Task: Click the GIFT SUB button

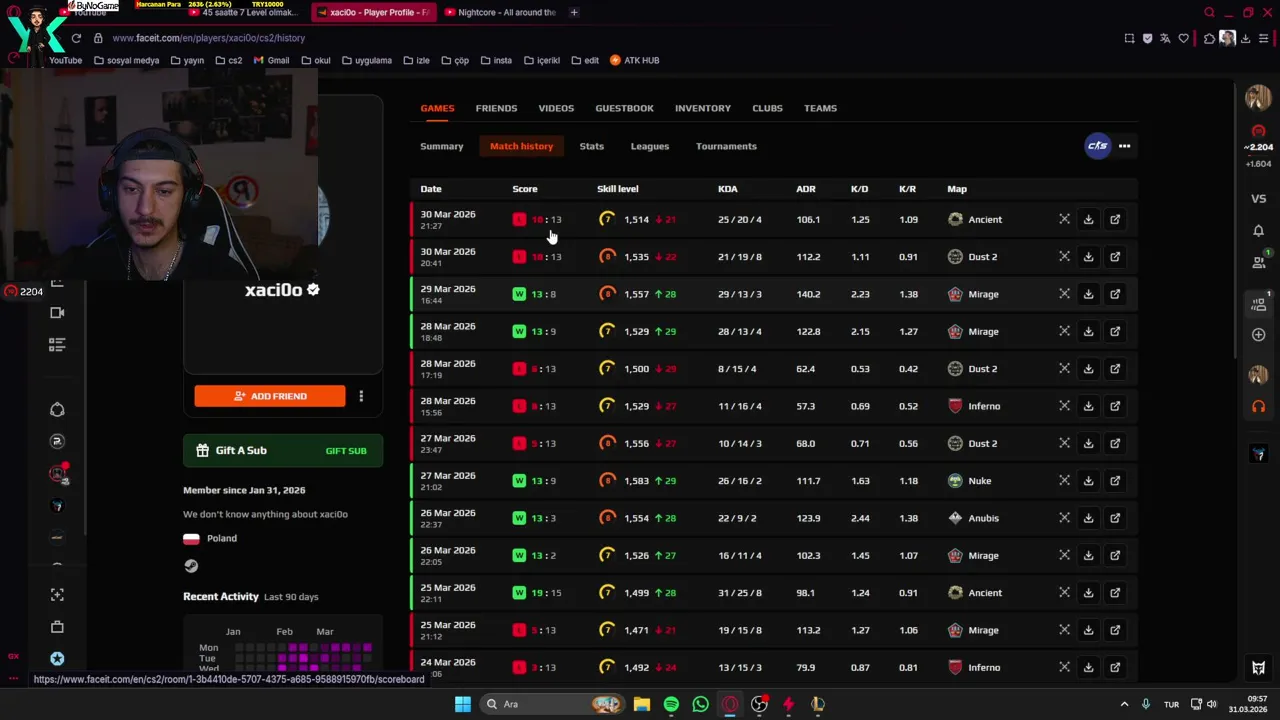Action: pyautogui.click(x=346, y=451)
